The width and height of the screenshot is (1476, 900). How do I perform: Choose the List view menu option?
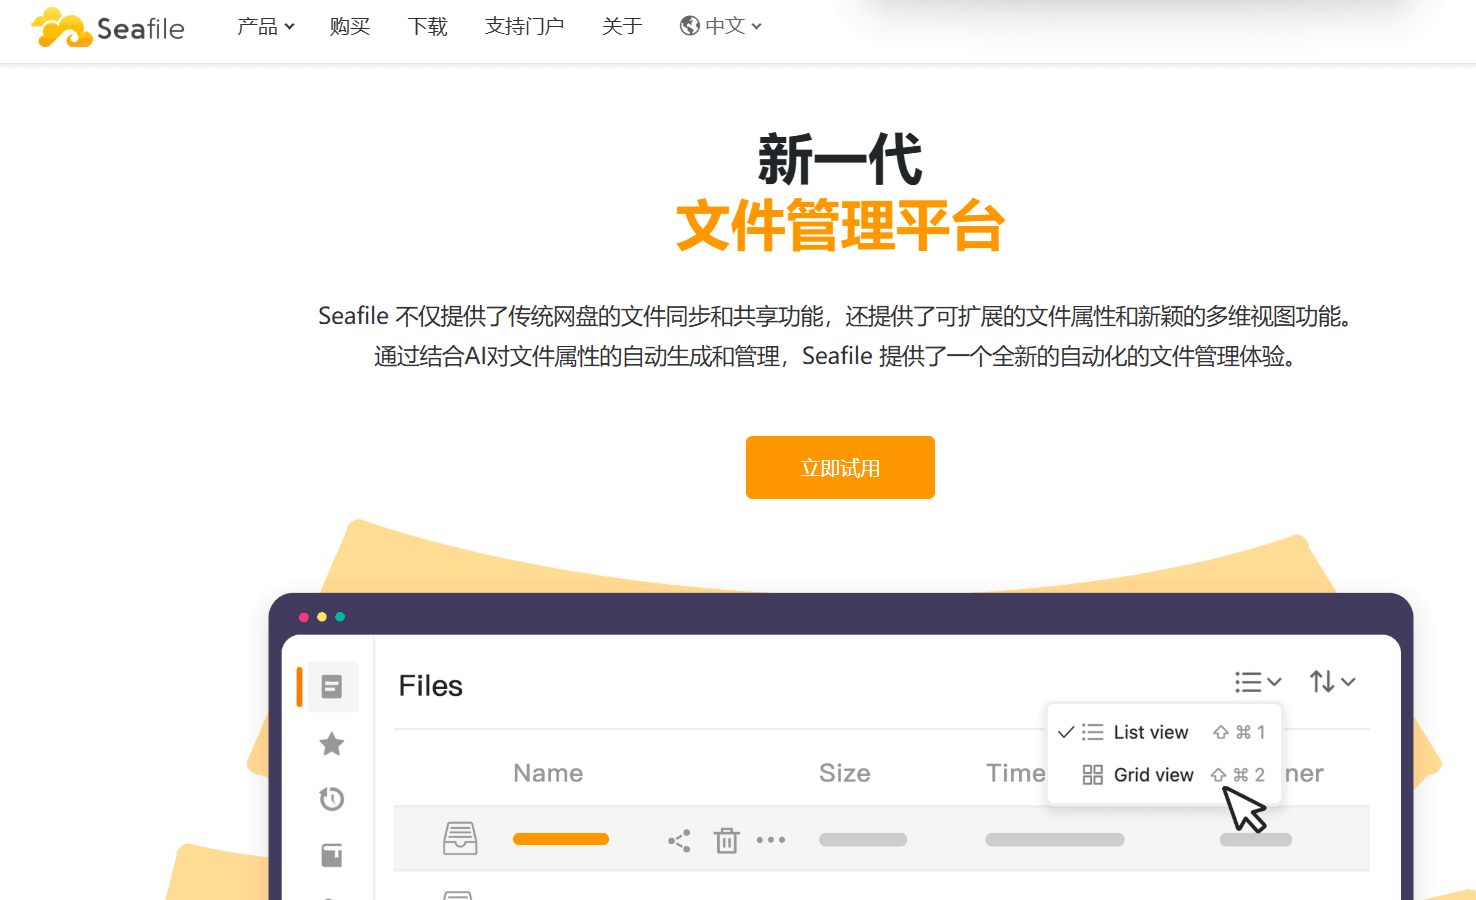point(1164,732)
